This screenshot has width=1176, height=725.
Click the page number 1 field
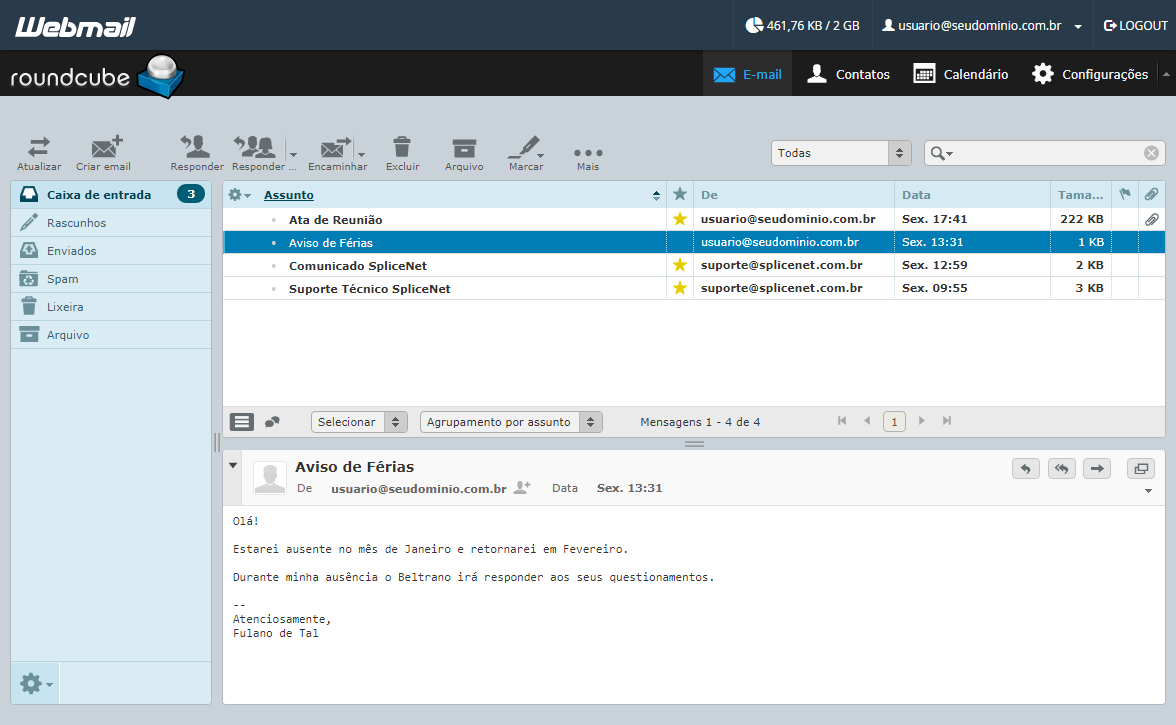(x=894, y=422)
